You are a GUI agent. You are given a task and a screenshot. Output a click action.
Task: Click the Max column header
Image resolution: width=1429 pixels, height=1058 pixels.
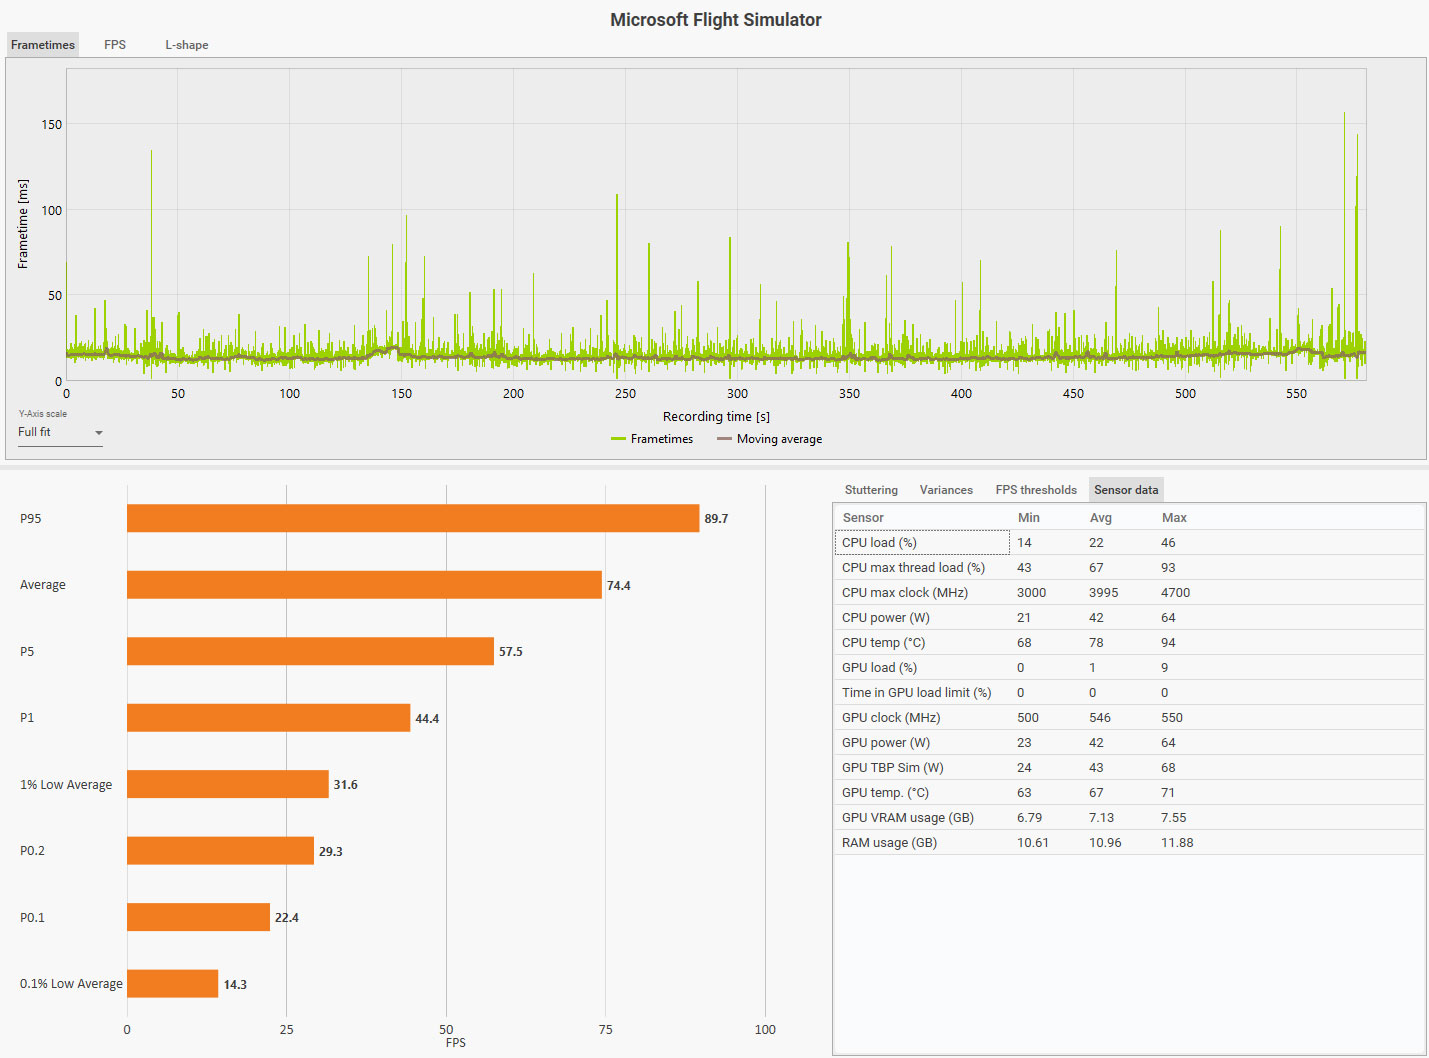[1174, 518]
